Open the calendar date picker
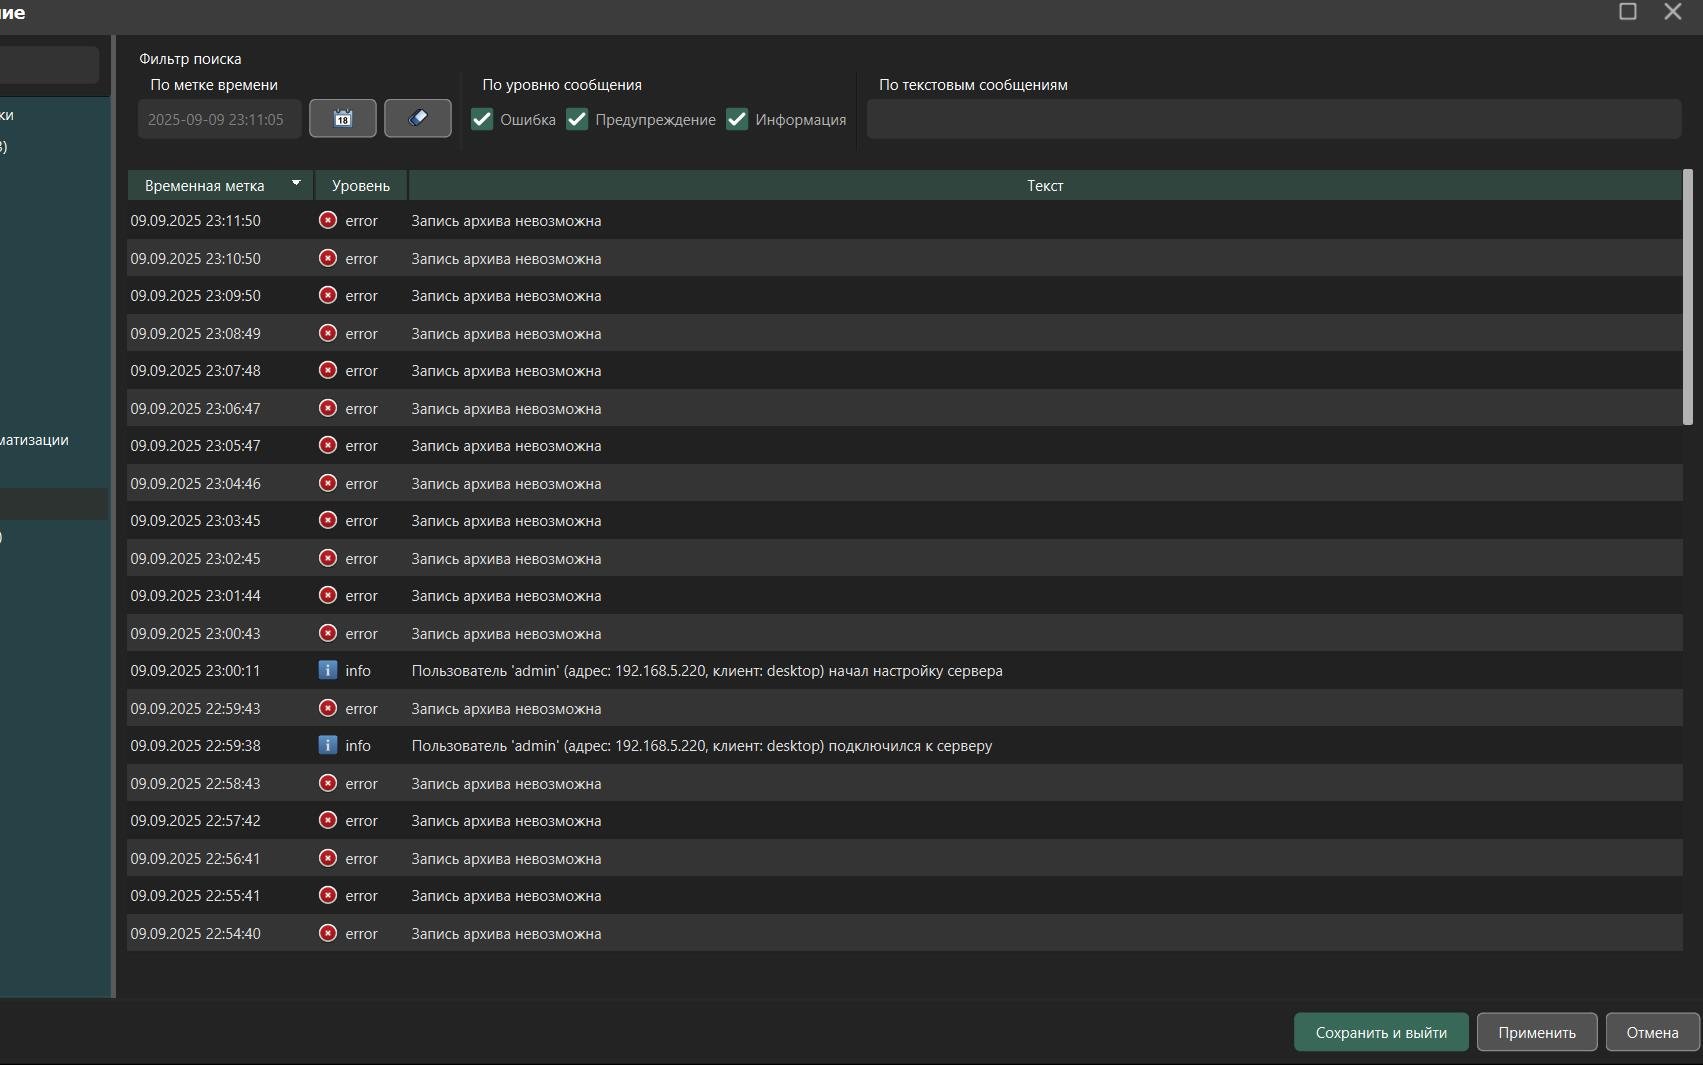The height and width of the screenshot is (1065, 1703). 342,118
